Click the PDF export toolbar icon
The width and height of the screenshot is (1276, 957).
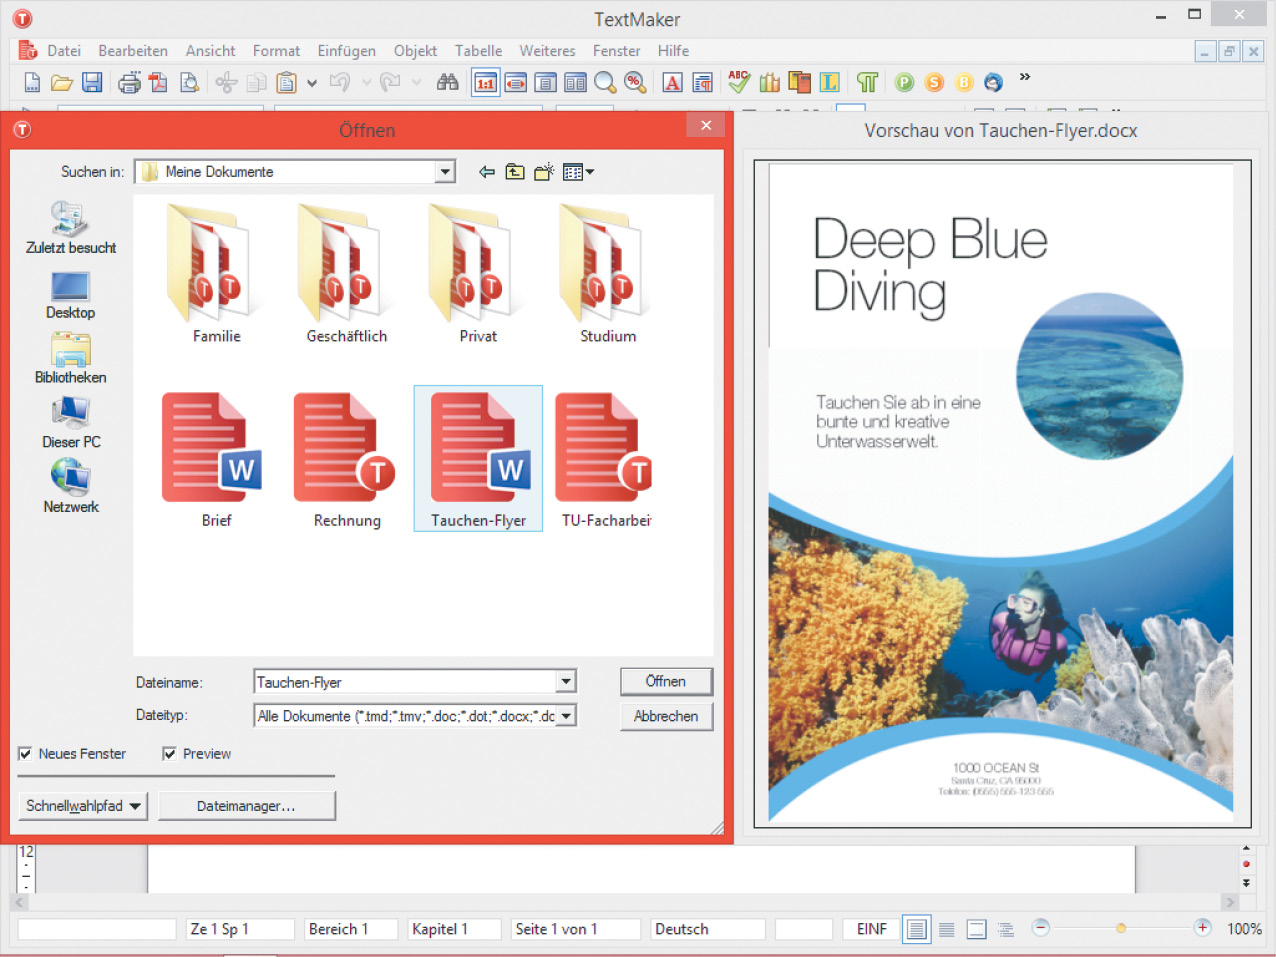159,83
